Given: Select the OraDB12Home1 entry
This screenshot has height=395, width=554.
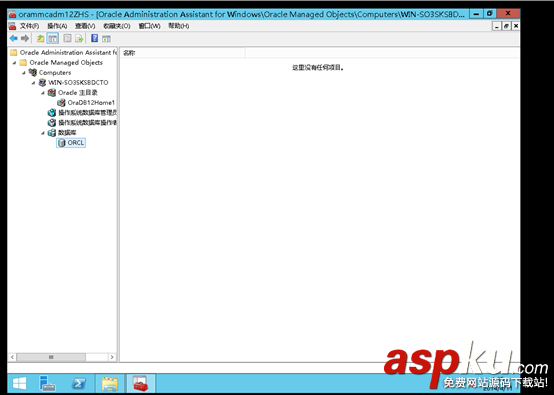Looking at the screenshot, I should pos(86,102).
